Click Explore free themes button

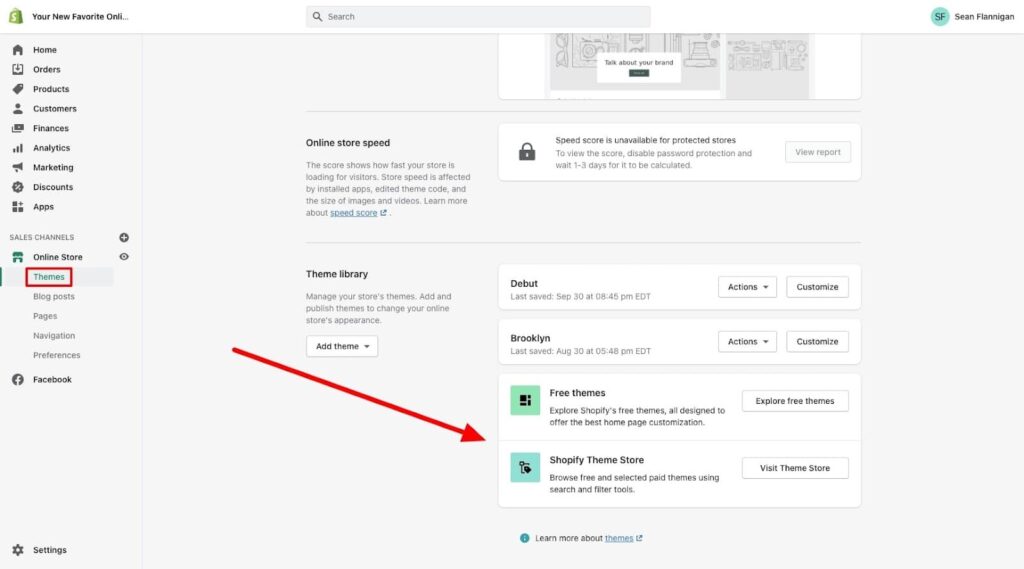[795, 401]
